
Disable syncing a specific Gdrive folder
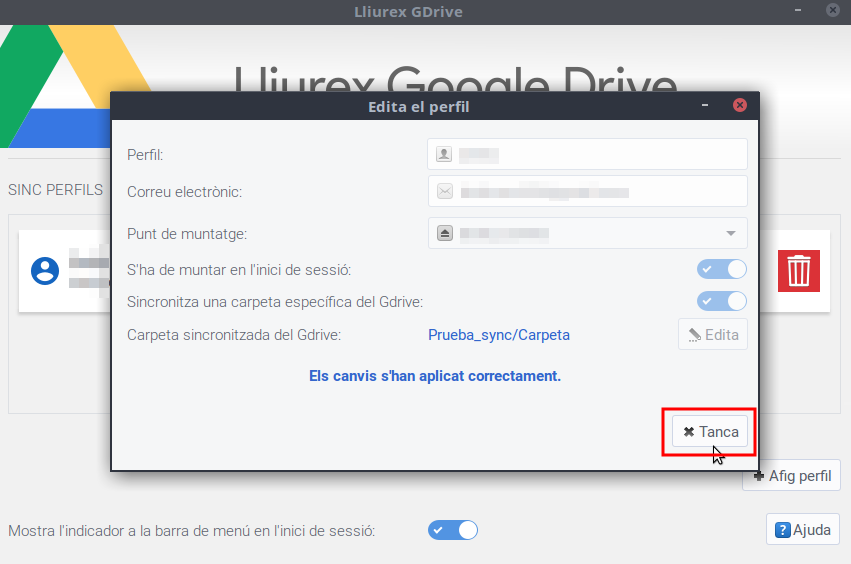(x=722, y=301)
